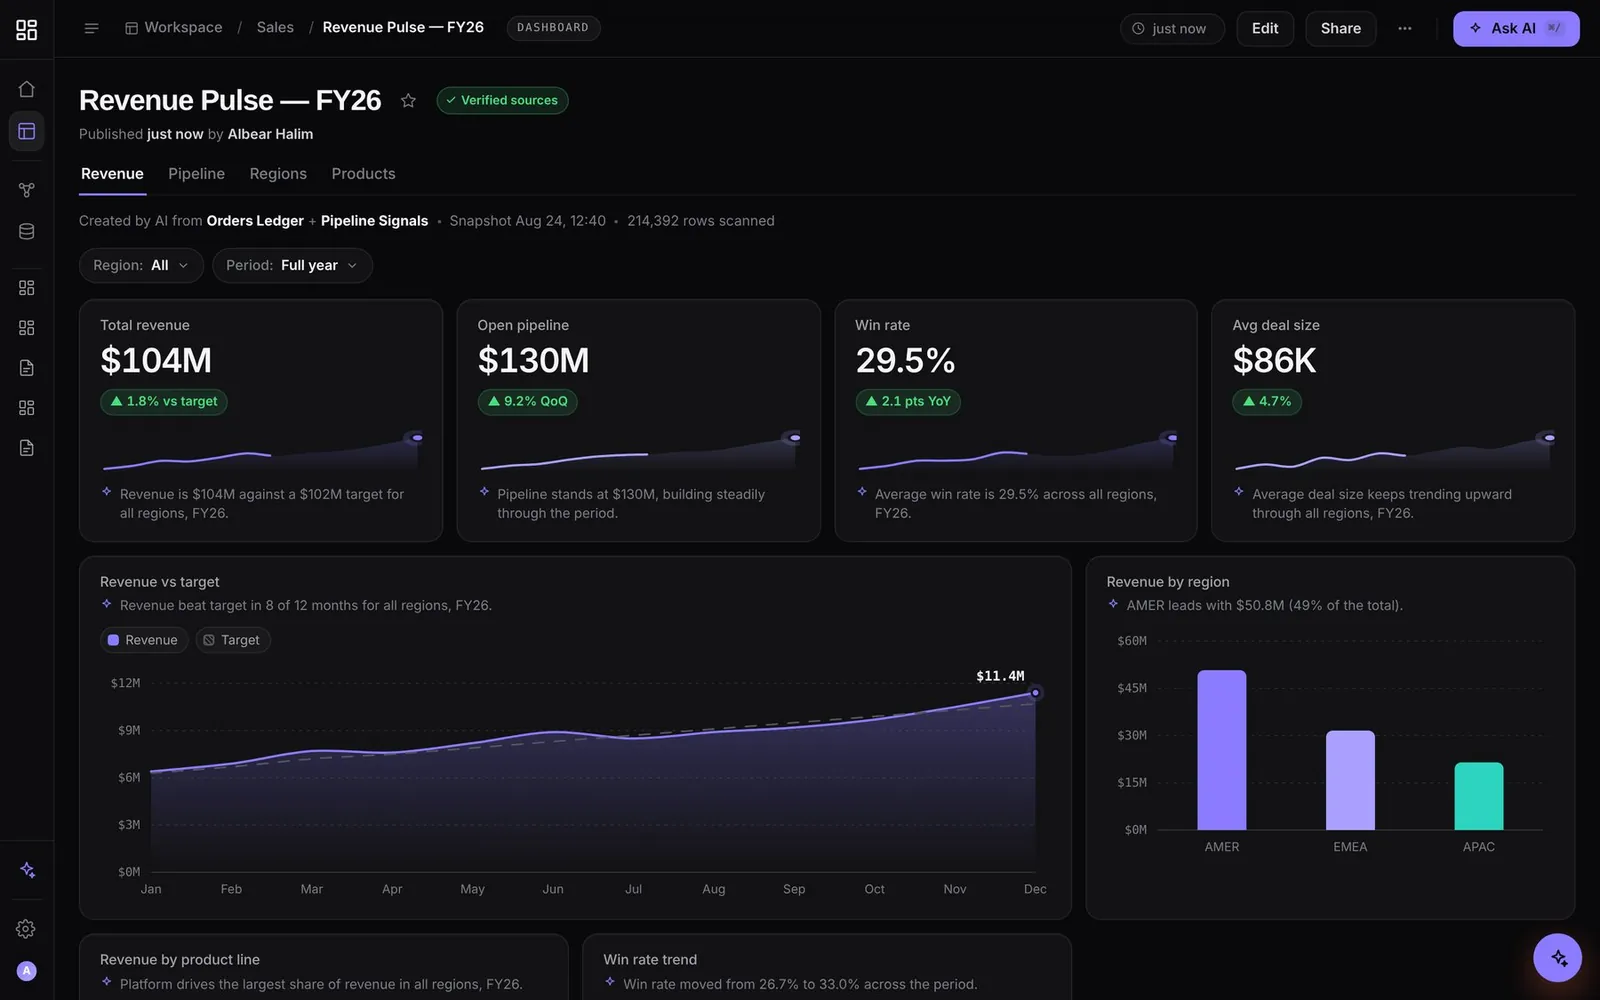
Task: Click '214,392 rows scanned' text
Action: [701, 221]
